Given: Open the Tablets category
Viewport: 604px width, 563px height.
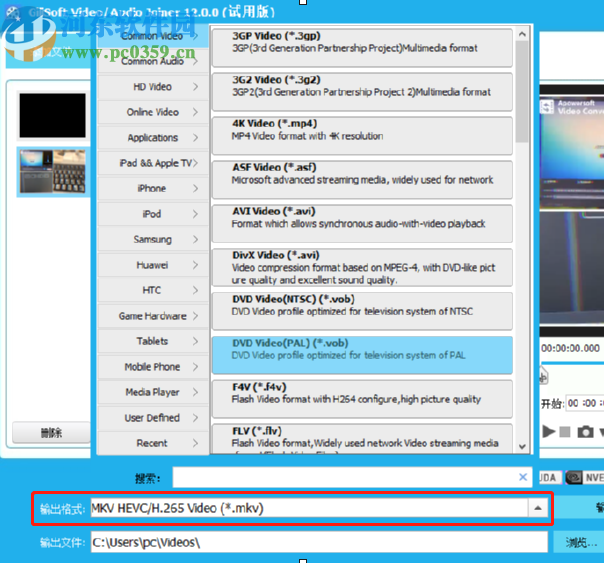Looking at the screenshot, I should (153, 341).
